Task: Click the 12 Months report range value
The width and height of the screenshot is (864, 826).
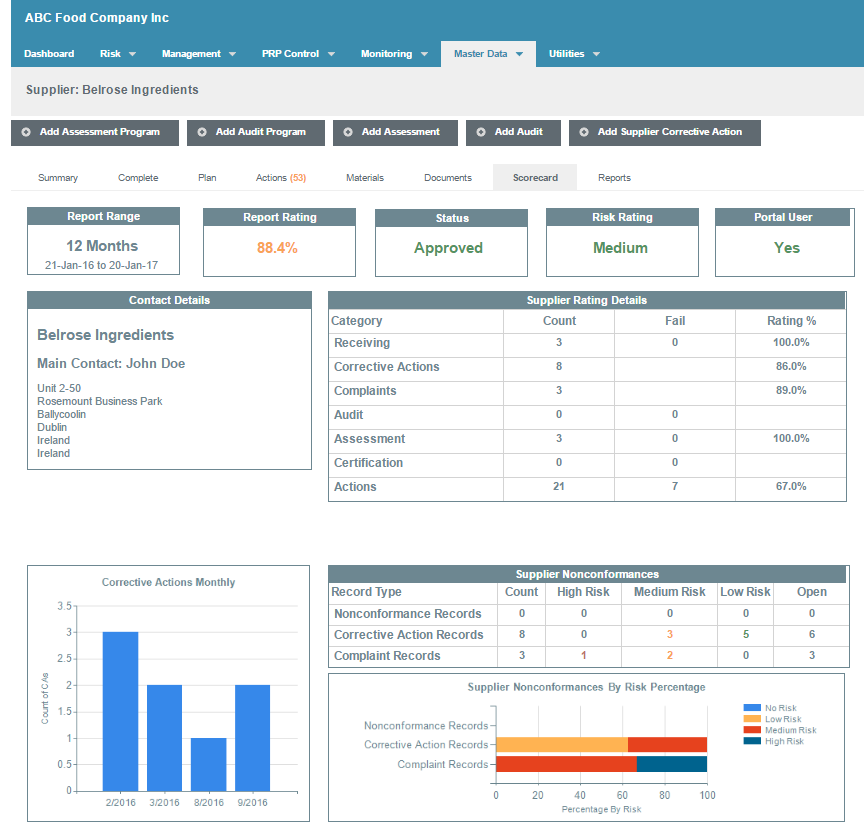Action: tap(102, 246)
